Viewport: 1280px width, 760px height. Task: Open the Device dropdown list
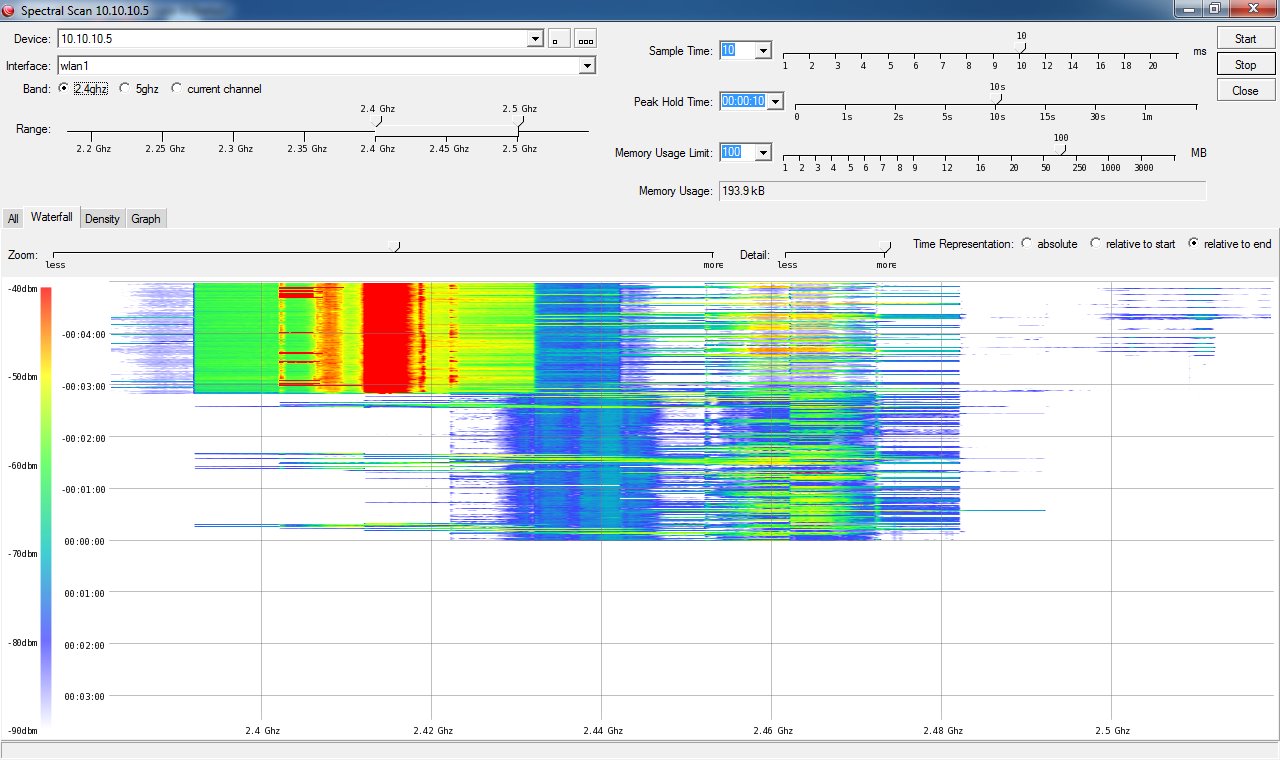pos(534,39)
